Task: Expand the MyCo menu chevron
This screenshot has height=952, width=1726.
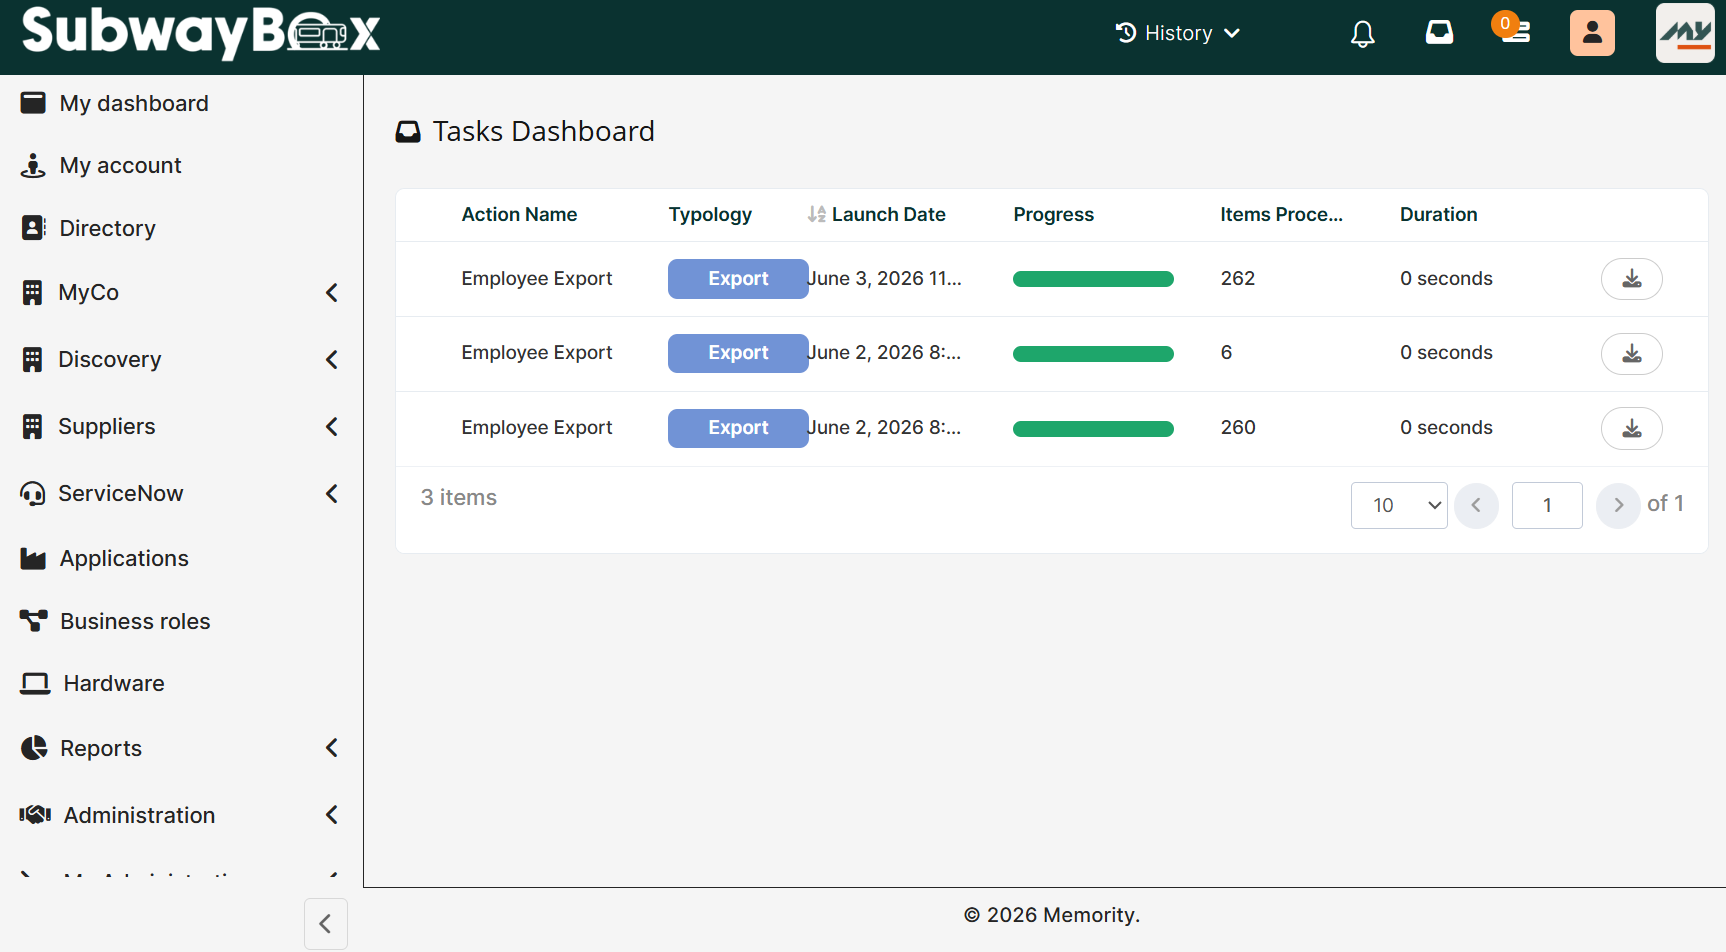Action: (x=332, y=292)
